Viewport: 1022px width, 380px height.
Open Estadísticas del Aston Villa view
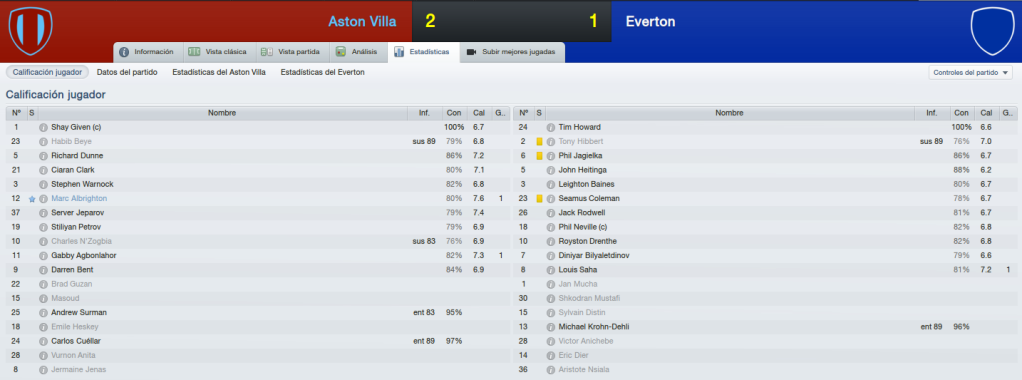click(x=219, y=72)
